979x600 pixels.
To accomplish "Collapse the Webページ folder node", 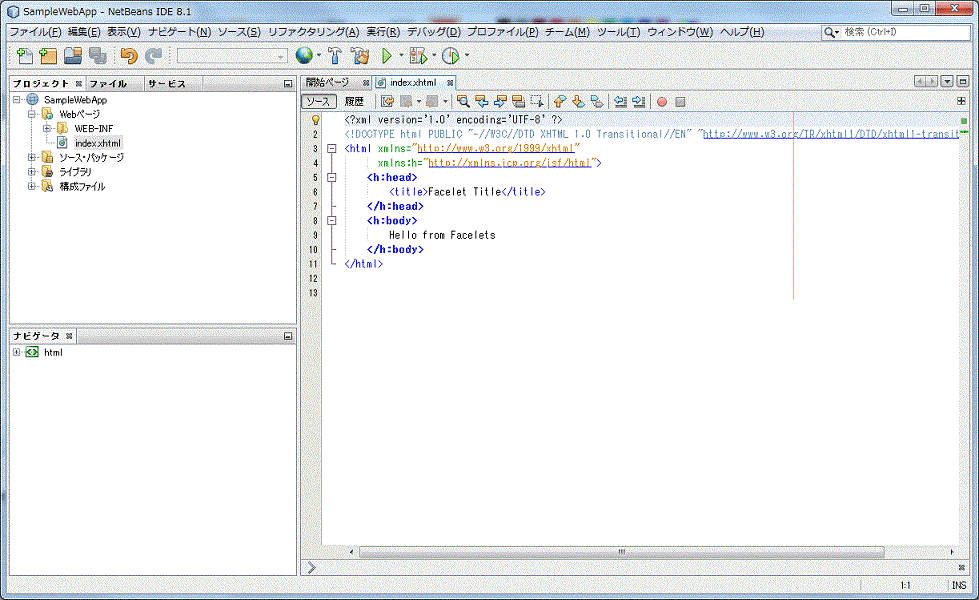I will 31,114.
